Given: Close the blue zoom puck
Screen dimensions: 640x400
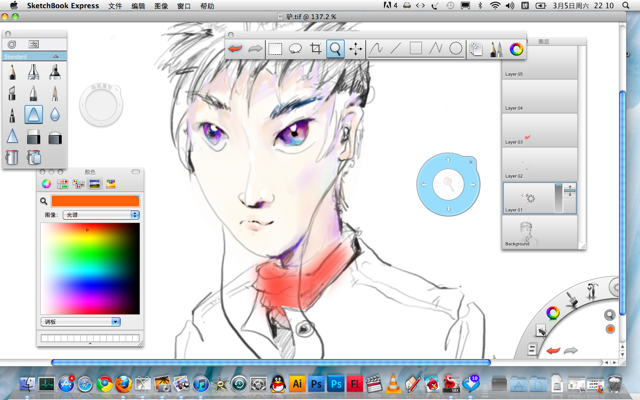Looking at the screenshot, I should click(471, 162).
